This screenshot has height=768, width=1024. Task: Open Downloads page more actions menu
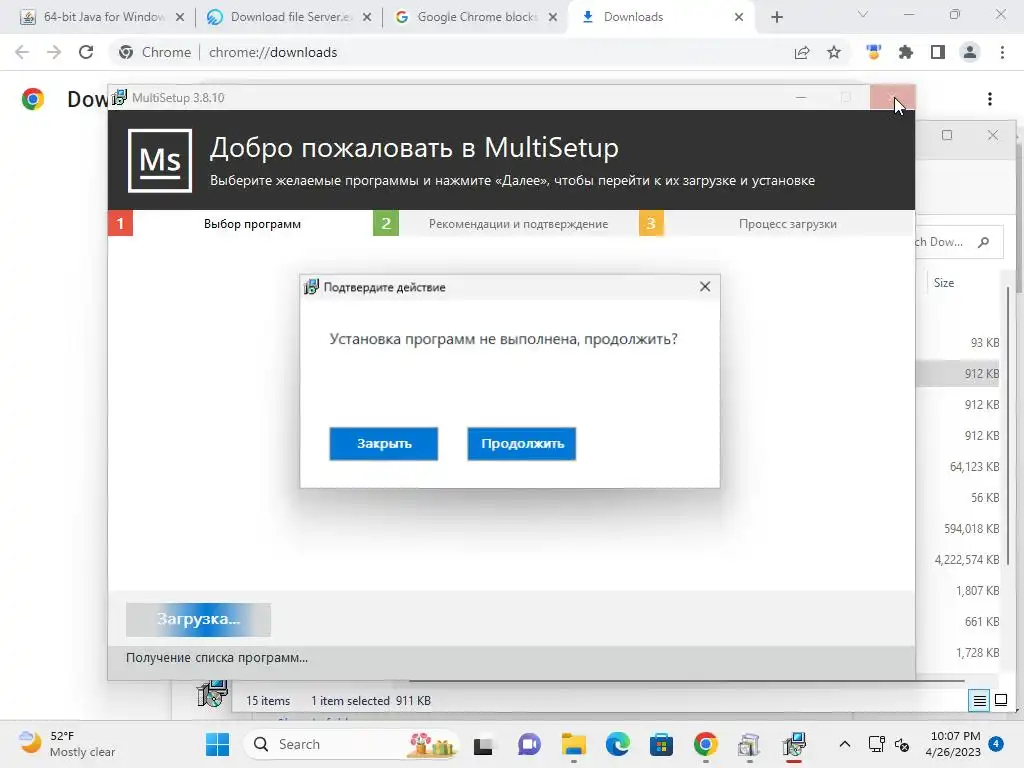coord(989,99)
